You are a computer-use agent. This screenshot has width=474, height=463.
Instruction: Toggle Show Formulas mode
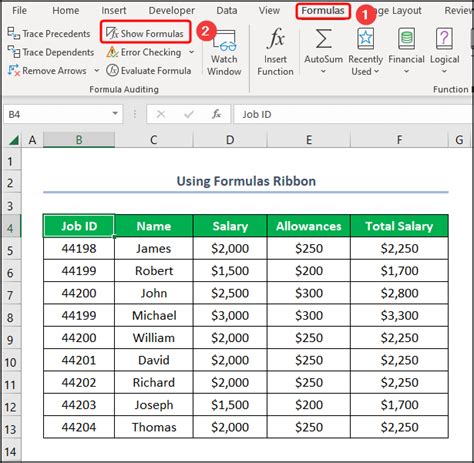point(145,33)
